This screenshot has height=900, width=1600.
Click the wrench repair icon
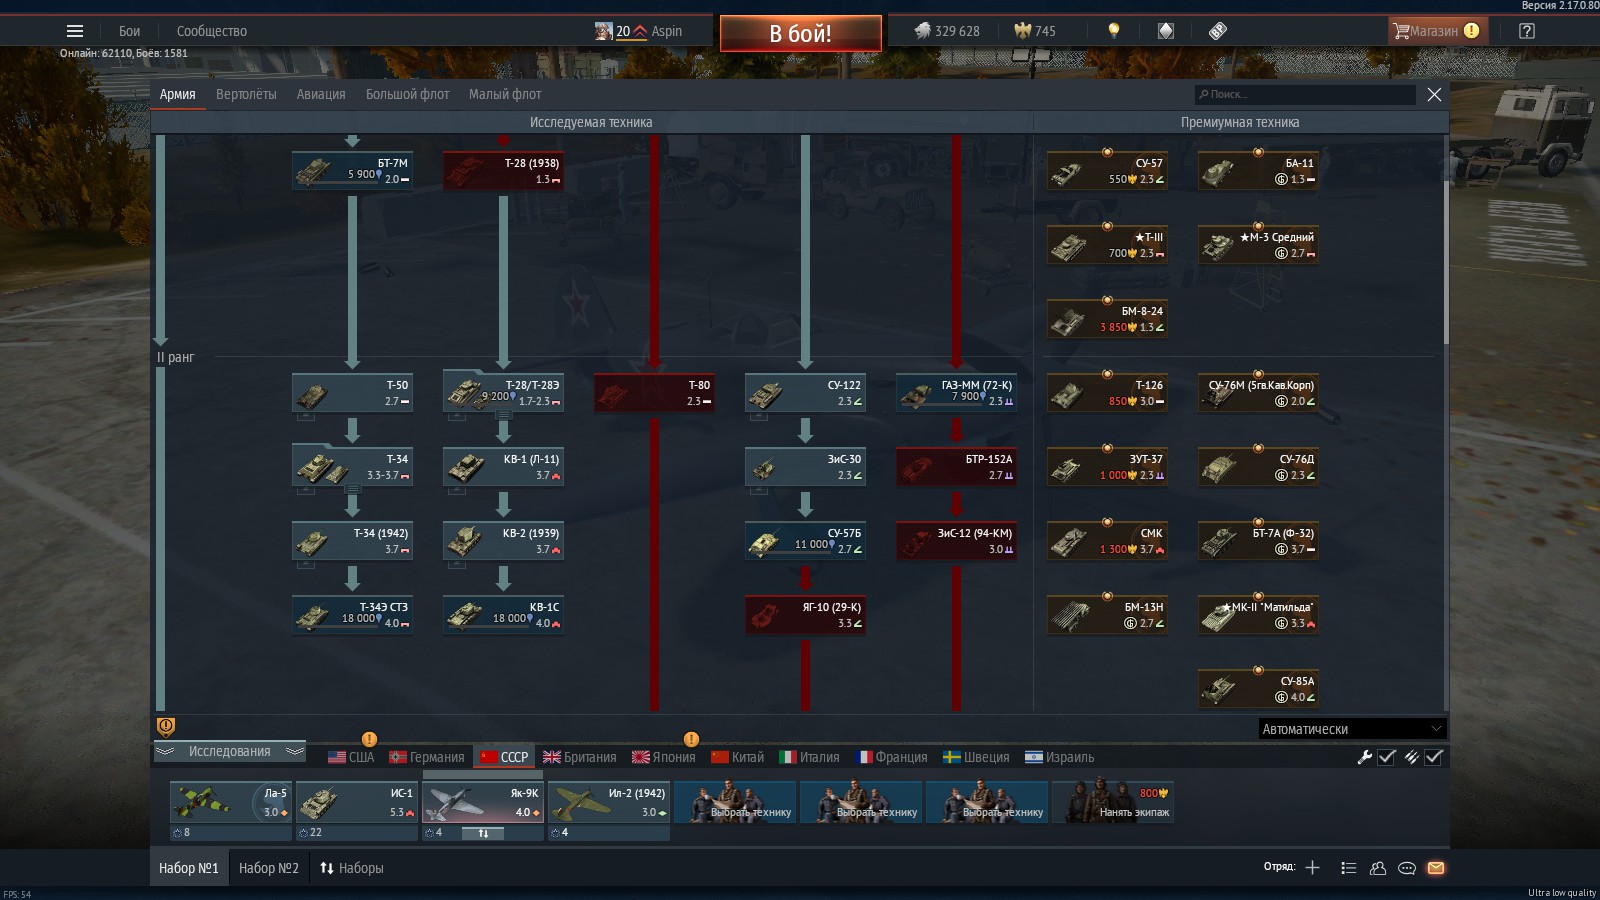tap(1364, 757)
